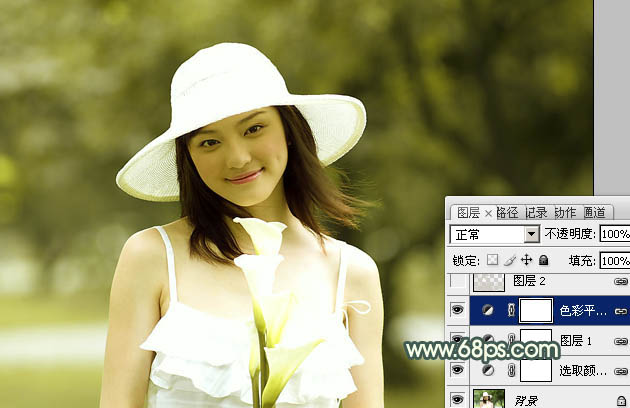The image size is (630, 408).
Task: Switch to the Paths tab
Action: click(x=508, y=212)
